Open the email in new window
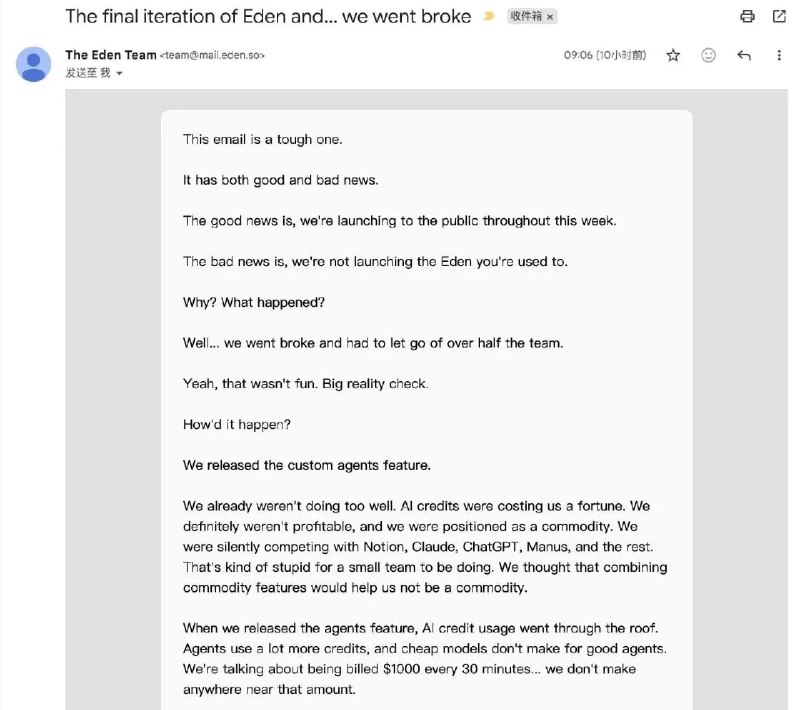The width and height of the screenshot is (800, 710). point(779,16)
